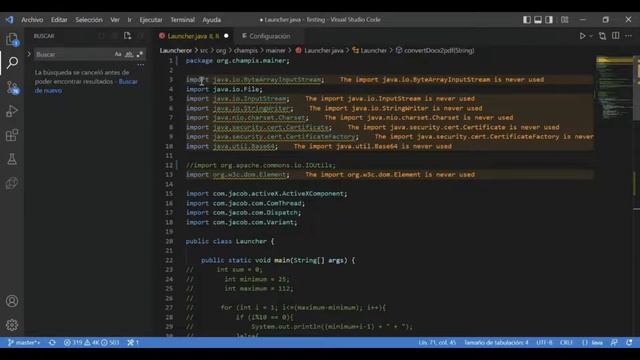Open the Manage gear icon
This screenshot has width=640, height=360.
tap(12, 325)
